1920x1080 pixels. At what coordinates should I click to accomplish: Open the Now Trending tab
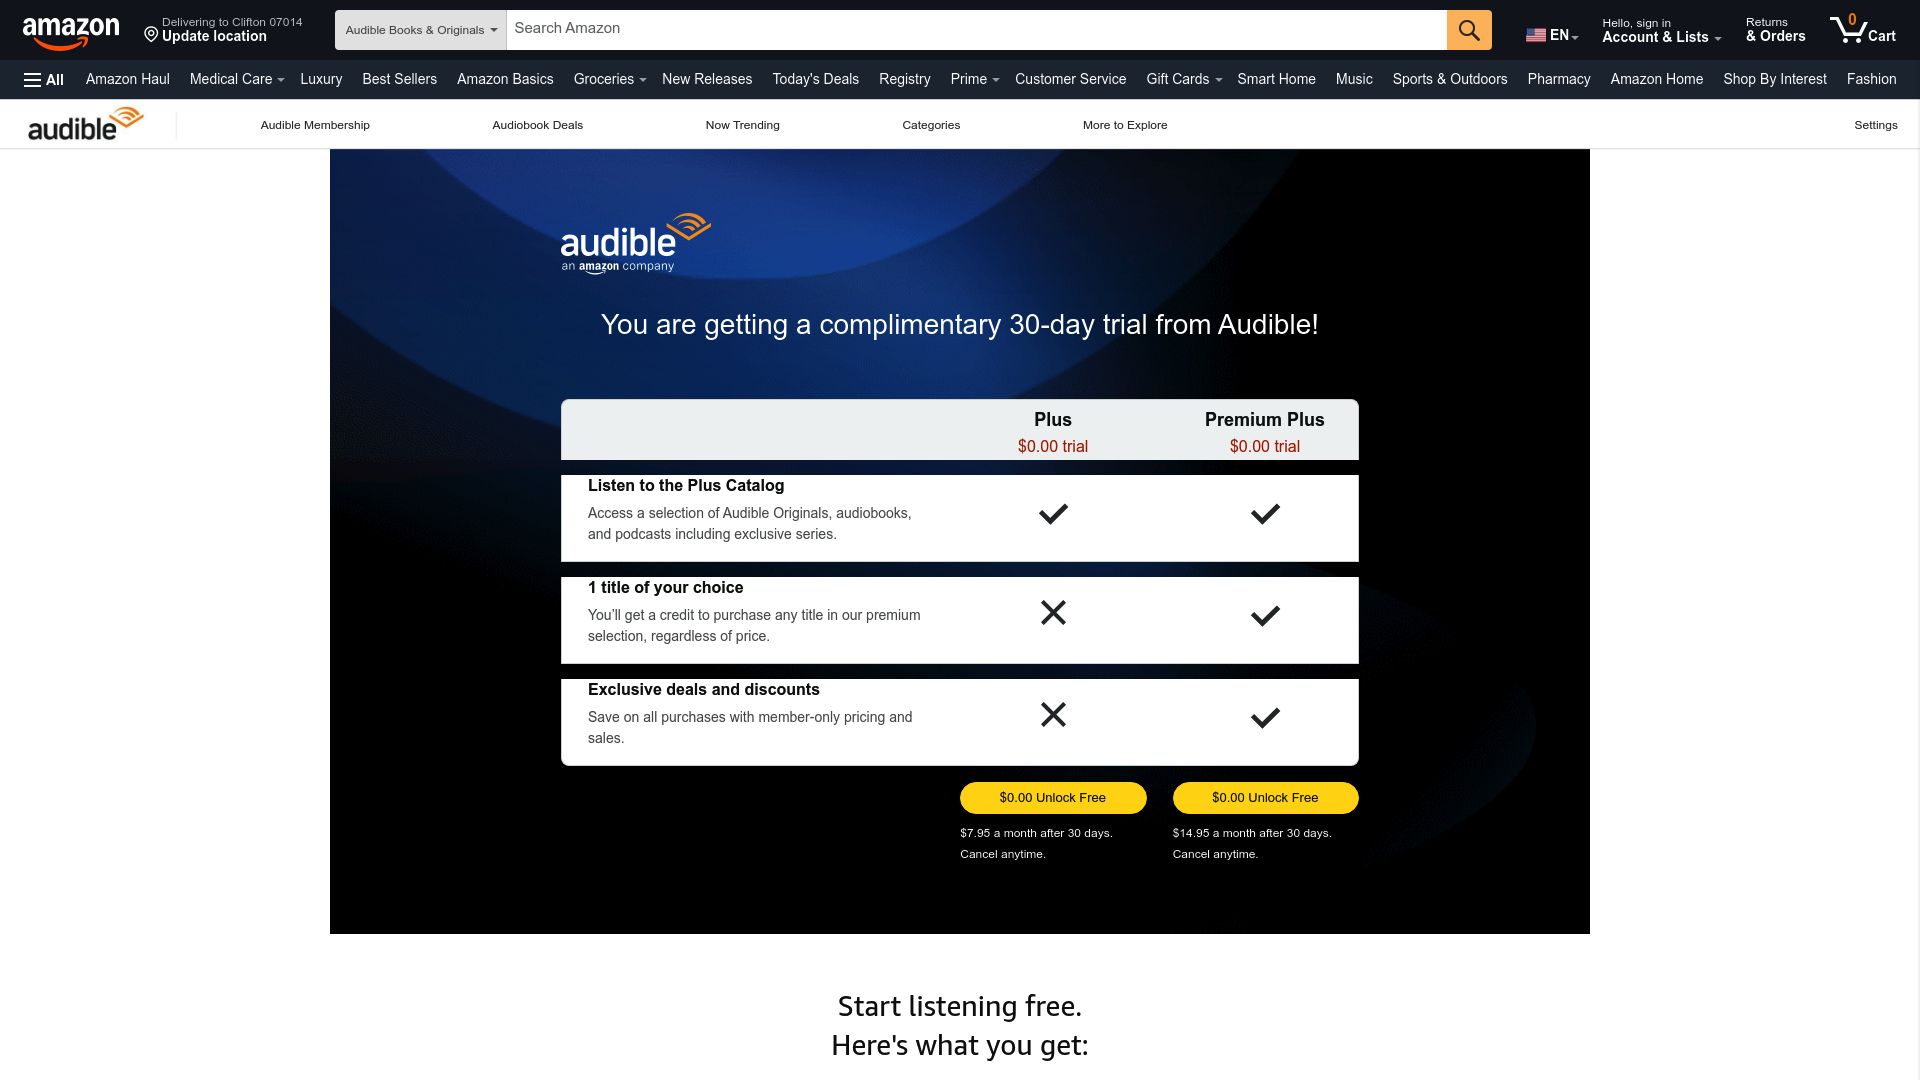click(x=742, y=125)
